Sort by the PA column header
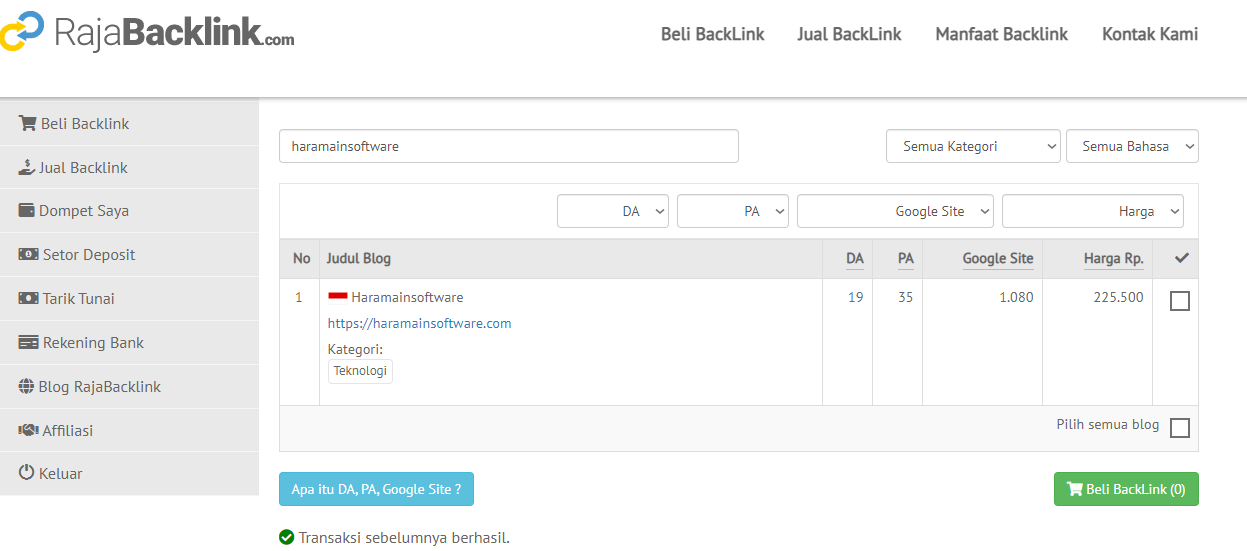 pyautogui.click(x=905, y=258)
